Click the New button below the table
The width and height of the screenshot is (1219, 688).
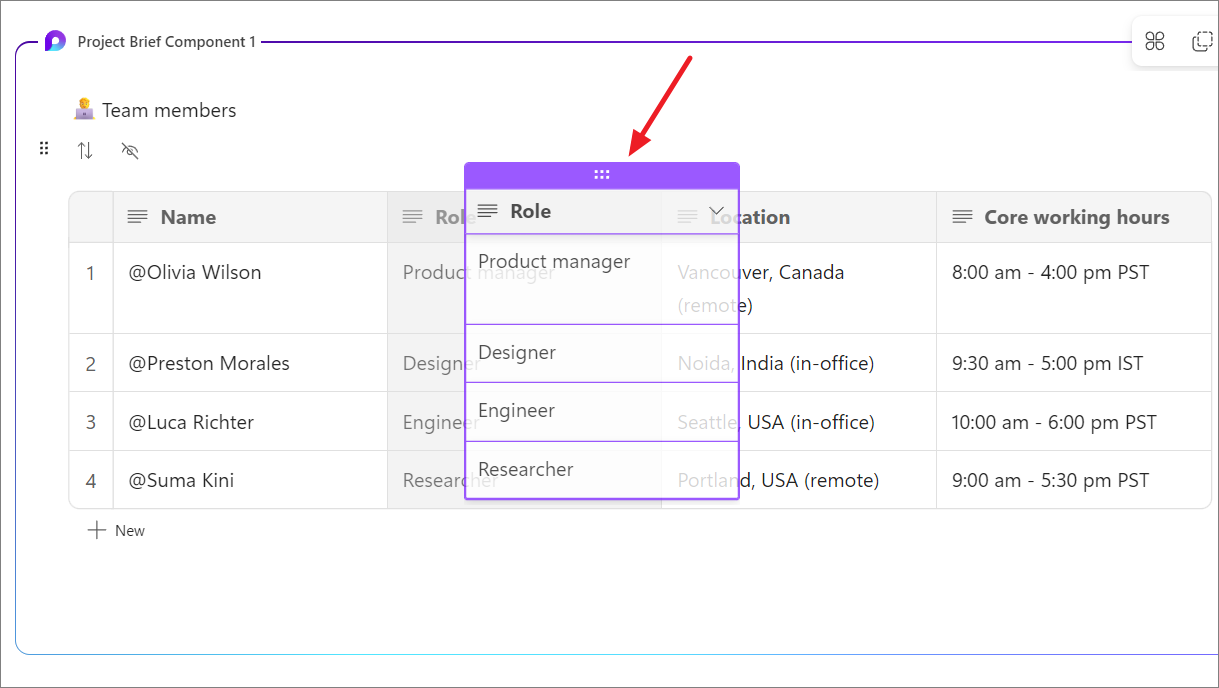tap(116, 530)
